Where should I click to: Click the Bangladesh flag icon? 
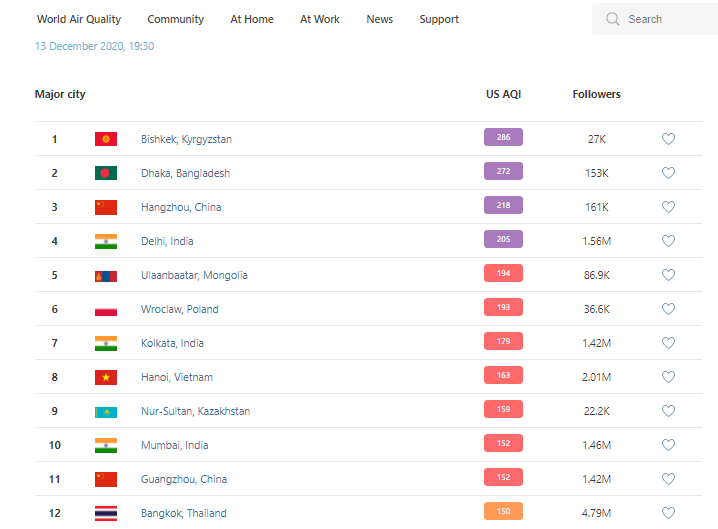click(x=106, y=173)
